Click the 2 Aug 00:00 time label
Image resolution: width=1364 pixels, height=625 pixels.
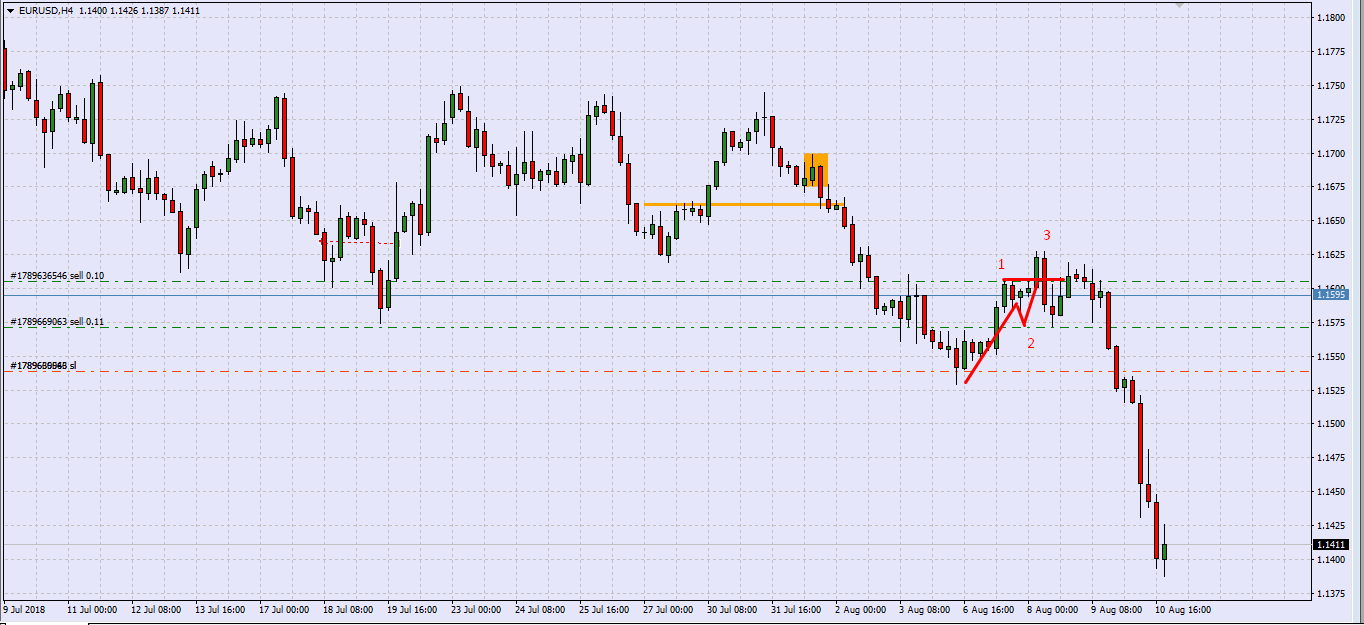pos(862,608)
